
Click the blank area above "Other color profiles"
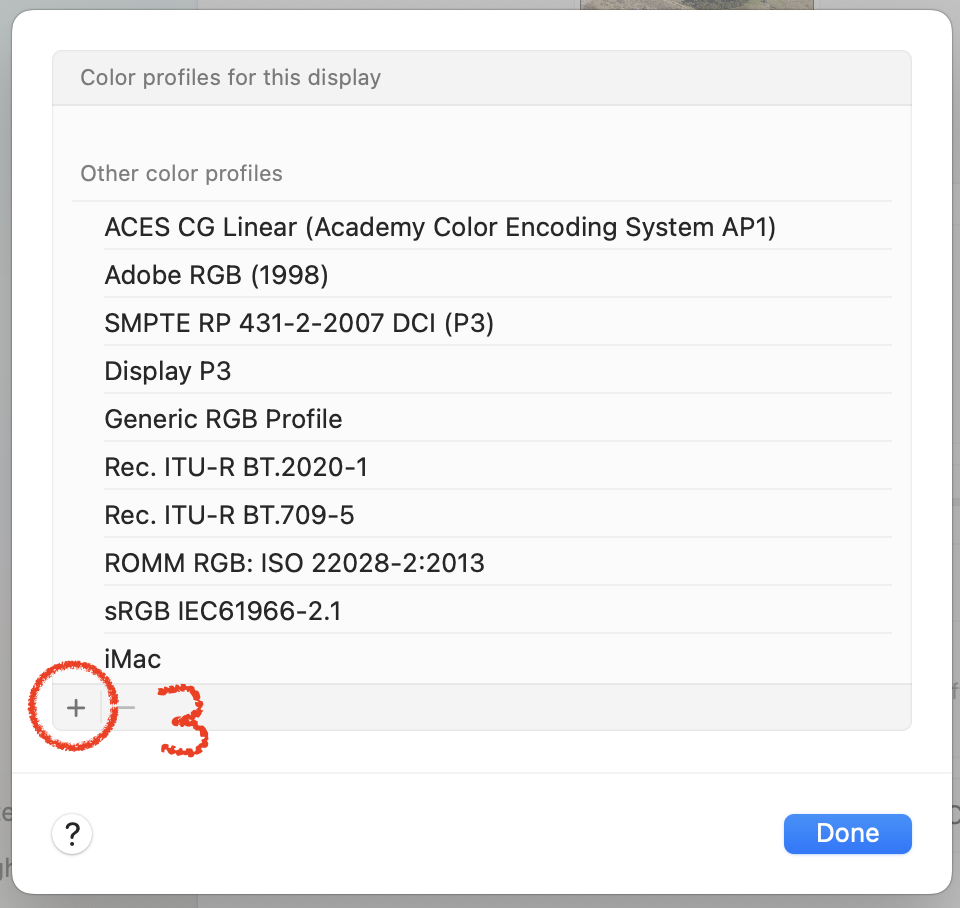pyautogui.click(x=480, y=130)
